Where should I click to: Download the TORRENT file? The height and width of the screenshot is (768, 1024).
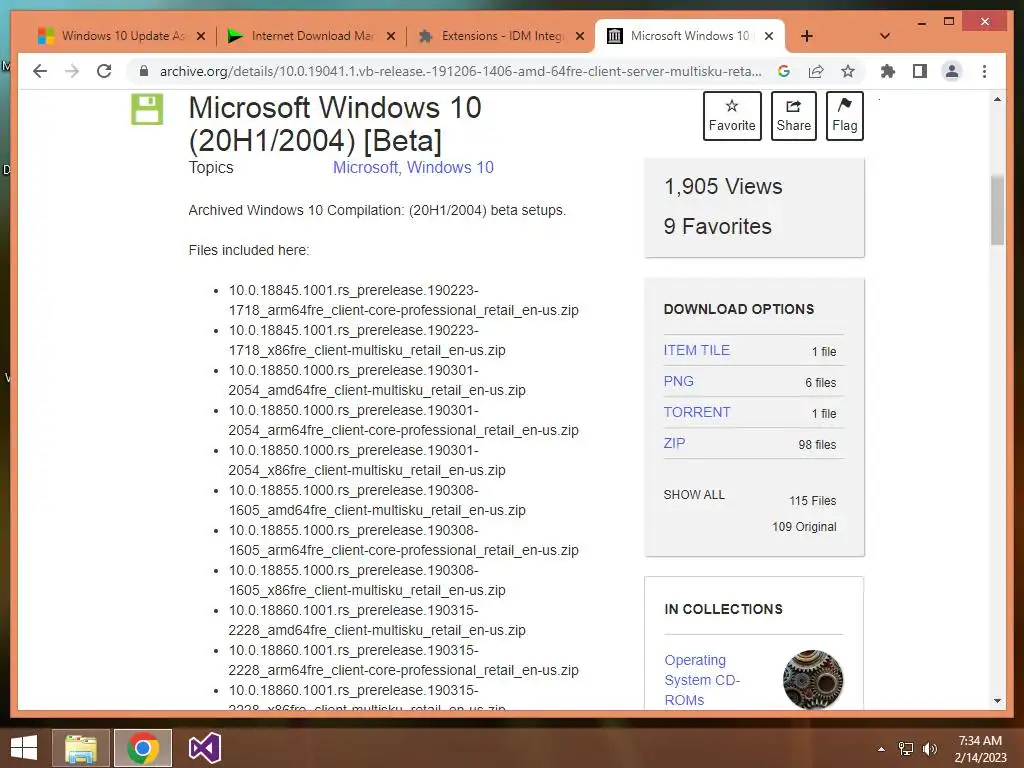[x=697, y=412]
